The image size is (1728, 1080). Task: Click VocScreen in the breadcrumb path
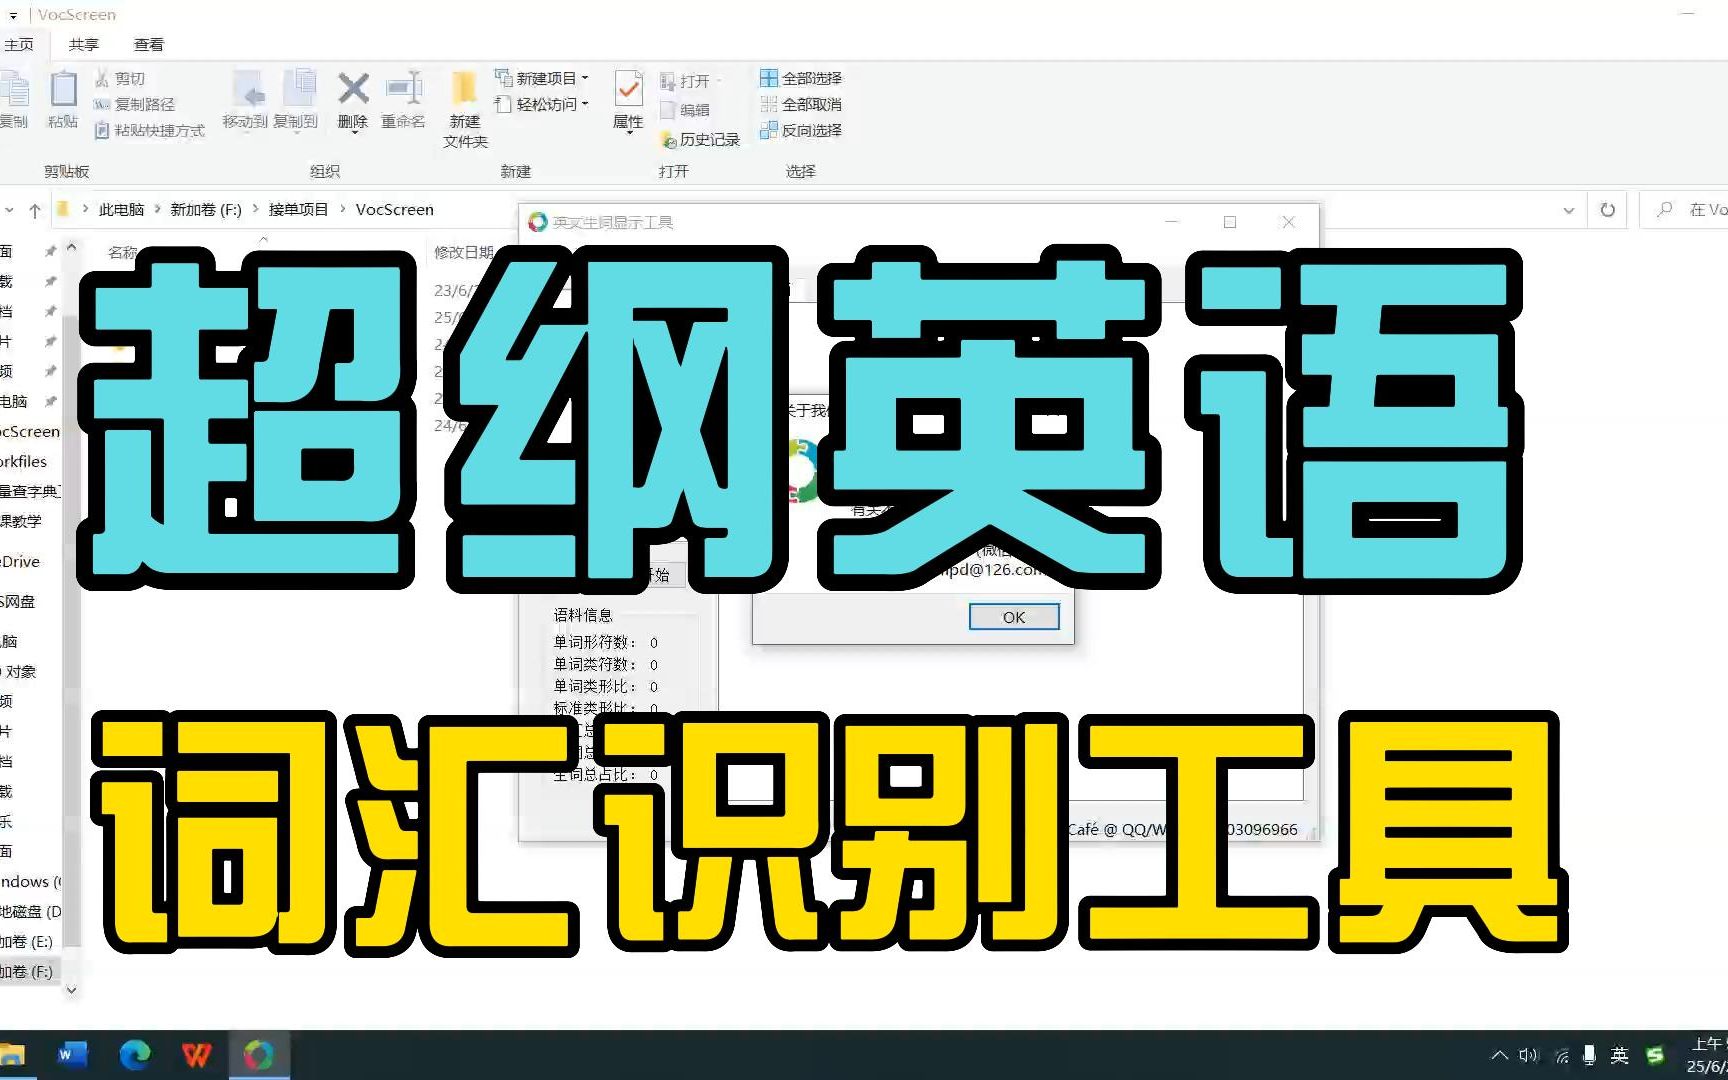click(393, 209)
